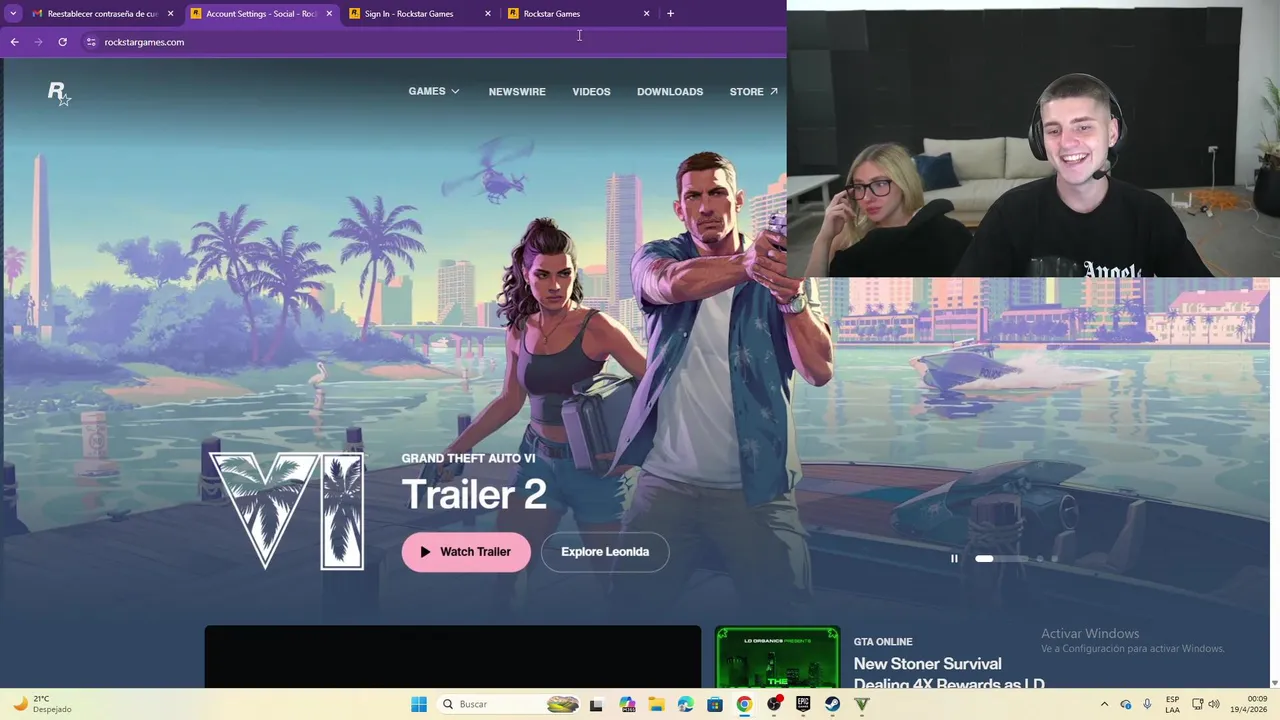Open a new browser tab
The image size is (1280, 720).
pos(670,14)
